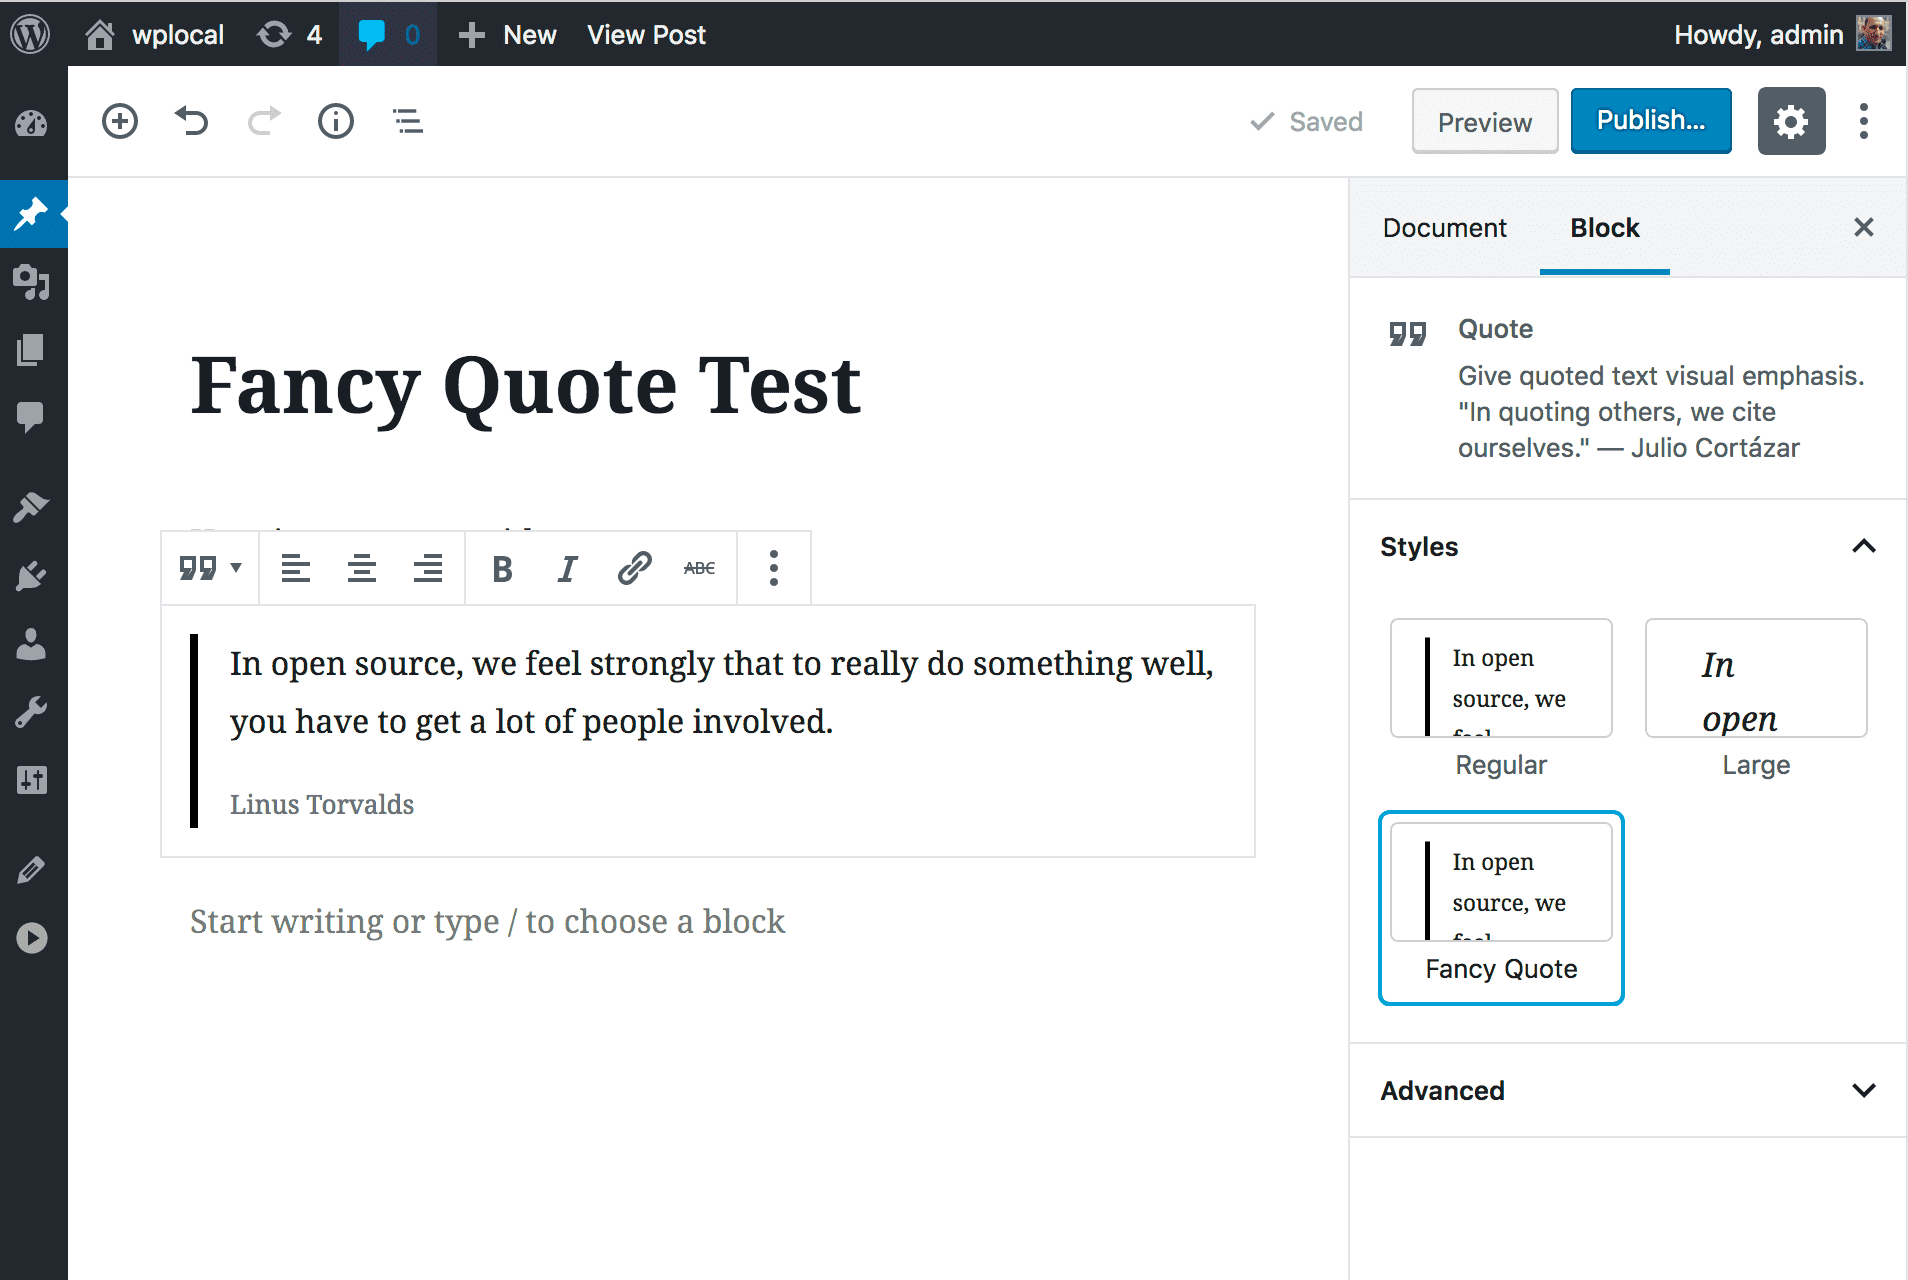Apply italic formatting to the quote

[567, 568]
